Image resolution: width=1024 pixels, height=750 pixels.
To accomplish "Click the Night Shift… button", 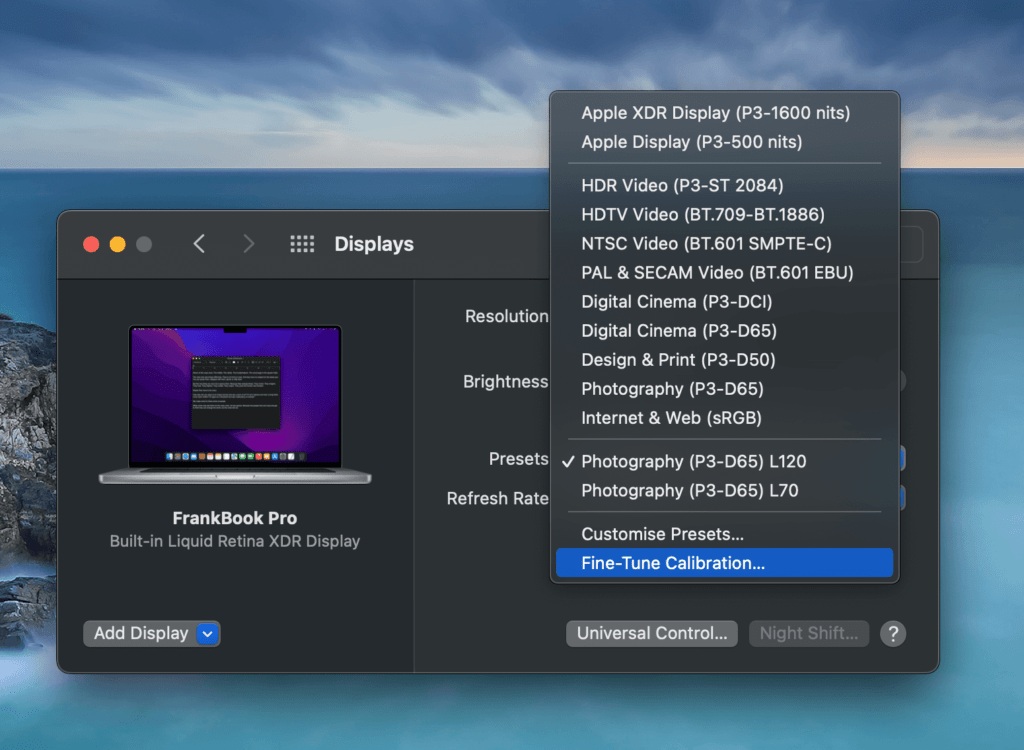I will [808, 634].
